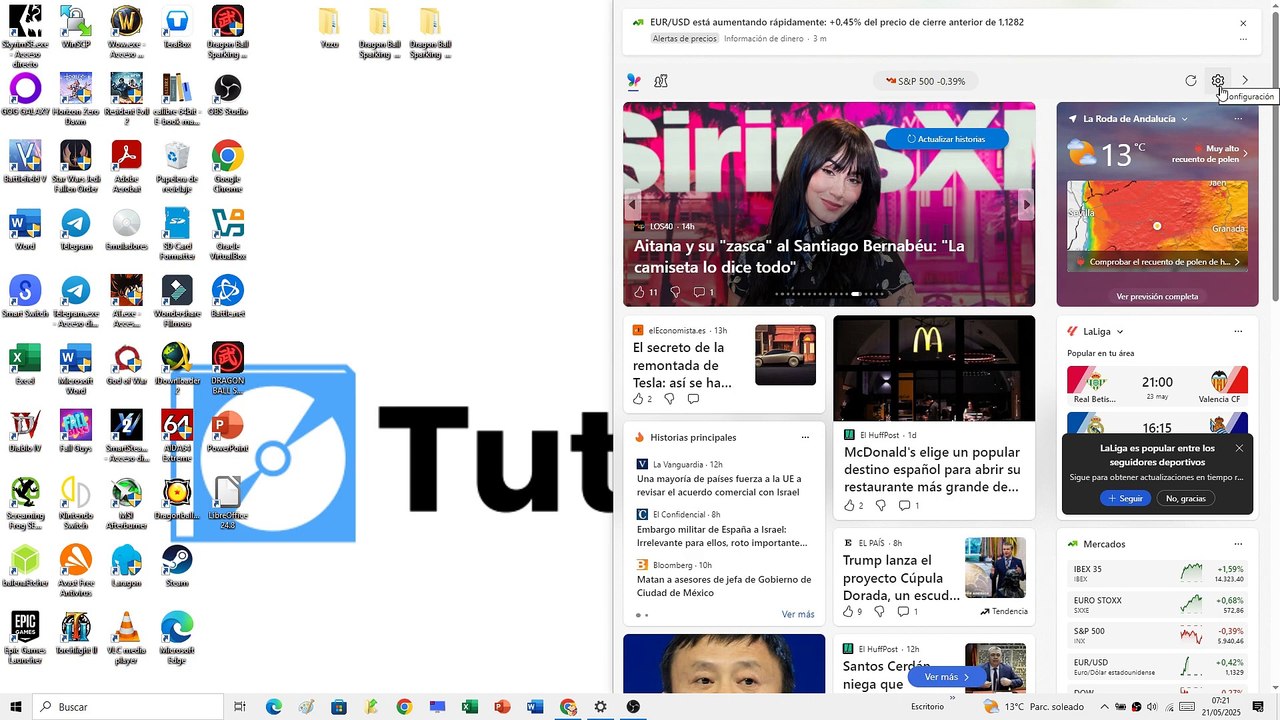Open the taskbar weather widget showing 13°C

pos(1034,707)
